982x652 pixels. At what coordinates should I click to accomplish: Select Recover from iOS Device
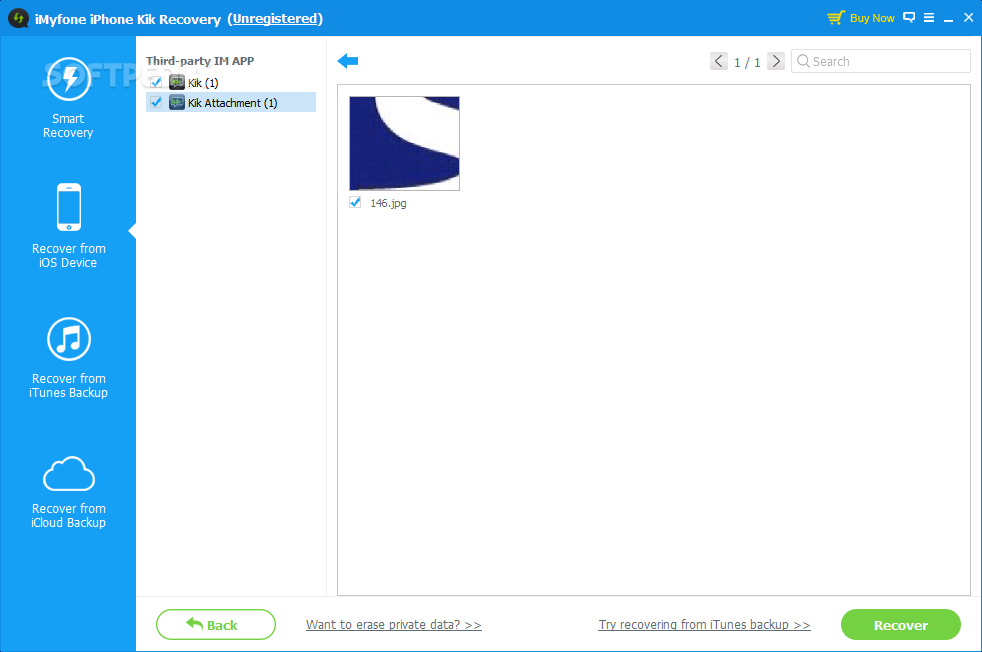[68, 226]
